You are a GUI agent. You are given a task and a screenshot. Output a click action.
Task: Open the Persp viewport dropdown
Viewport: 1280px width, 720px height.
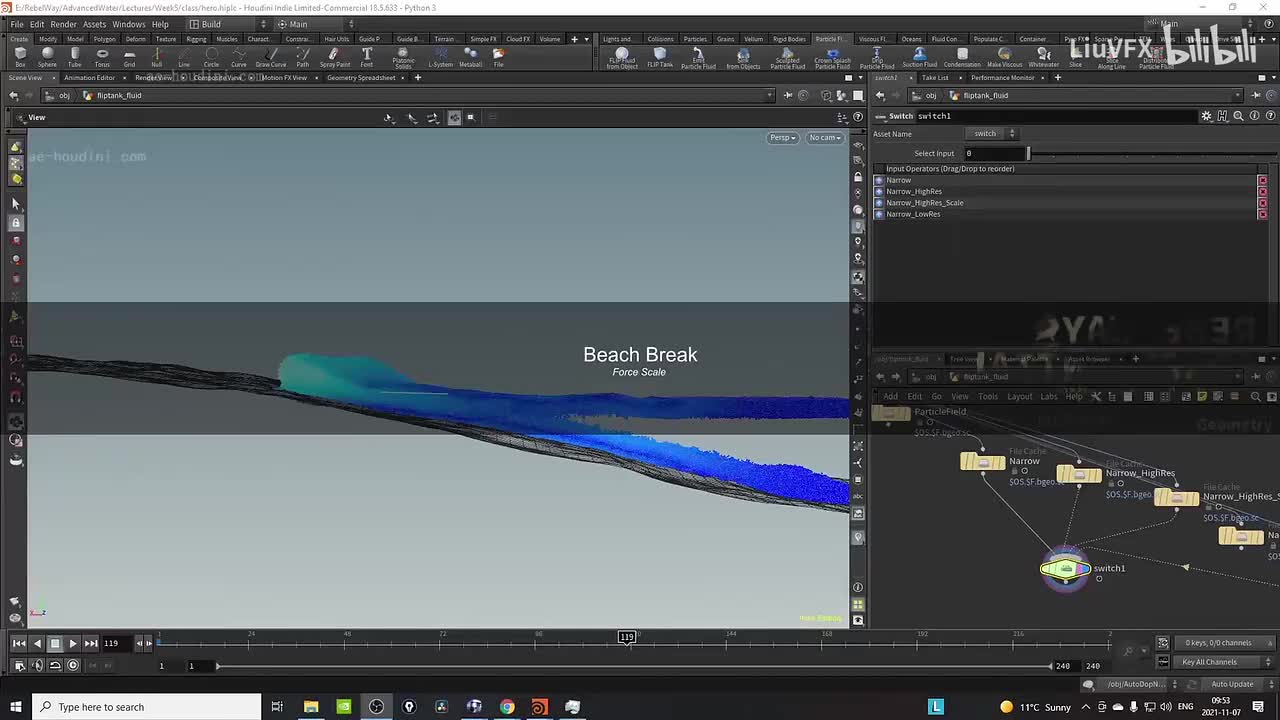[x=782, y=137]
